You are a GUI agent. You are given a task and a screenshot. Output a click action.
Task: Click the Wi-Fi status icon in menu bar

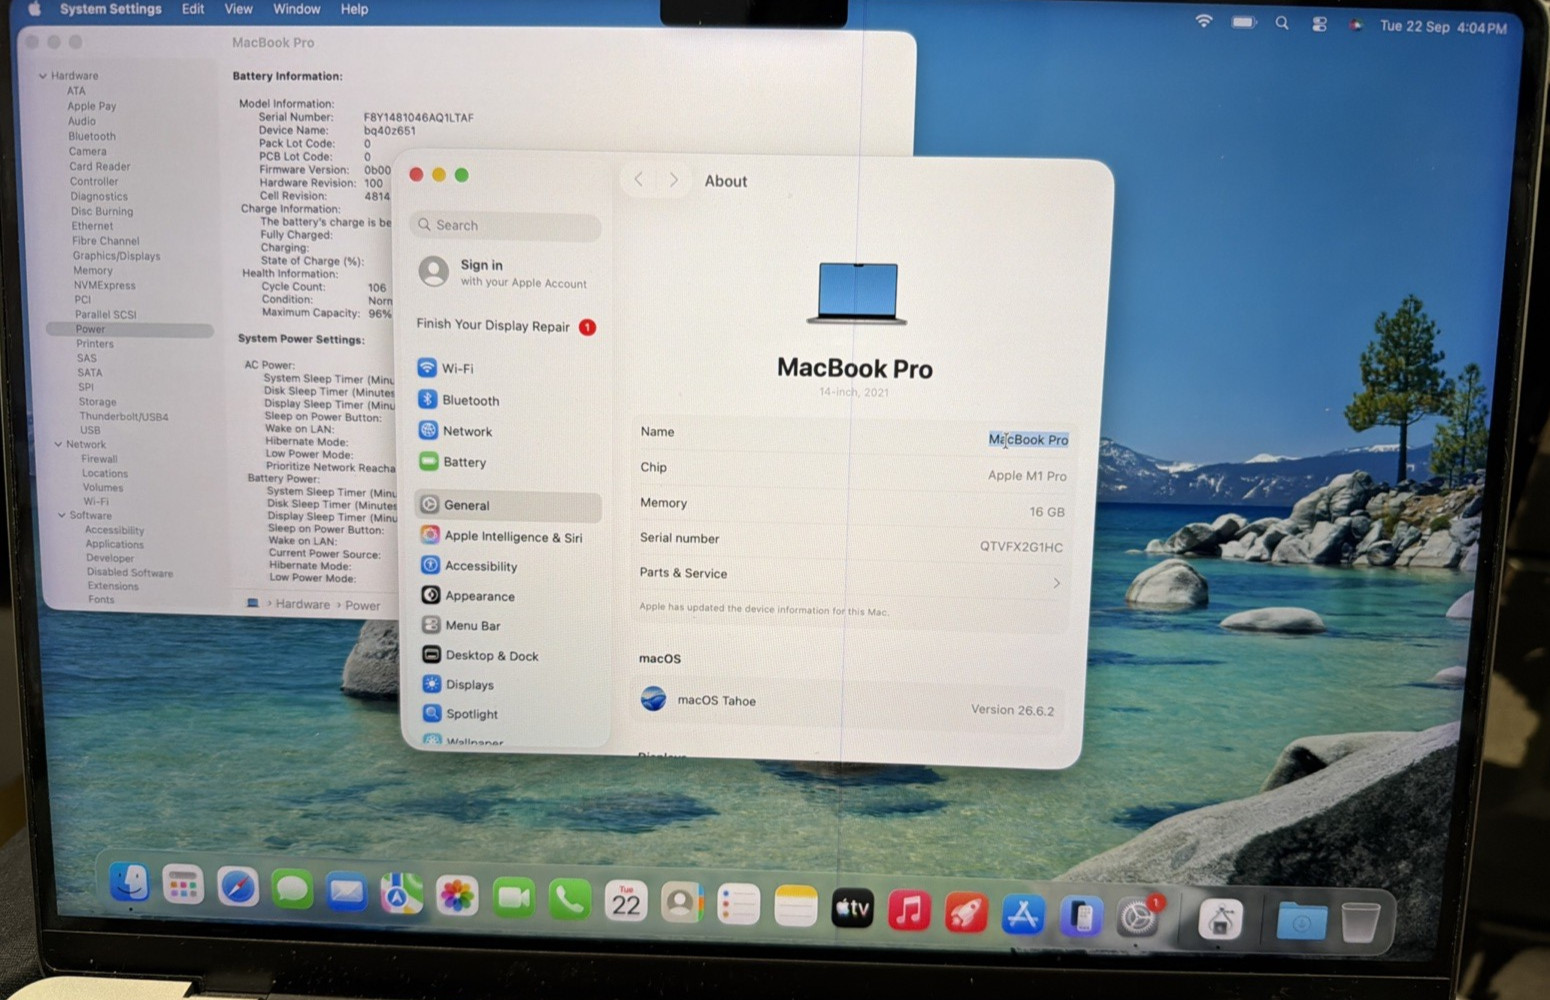[x=1204, y=21]
